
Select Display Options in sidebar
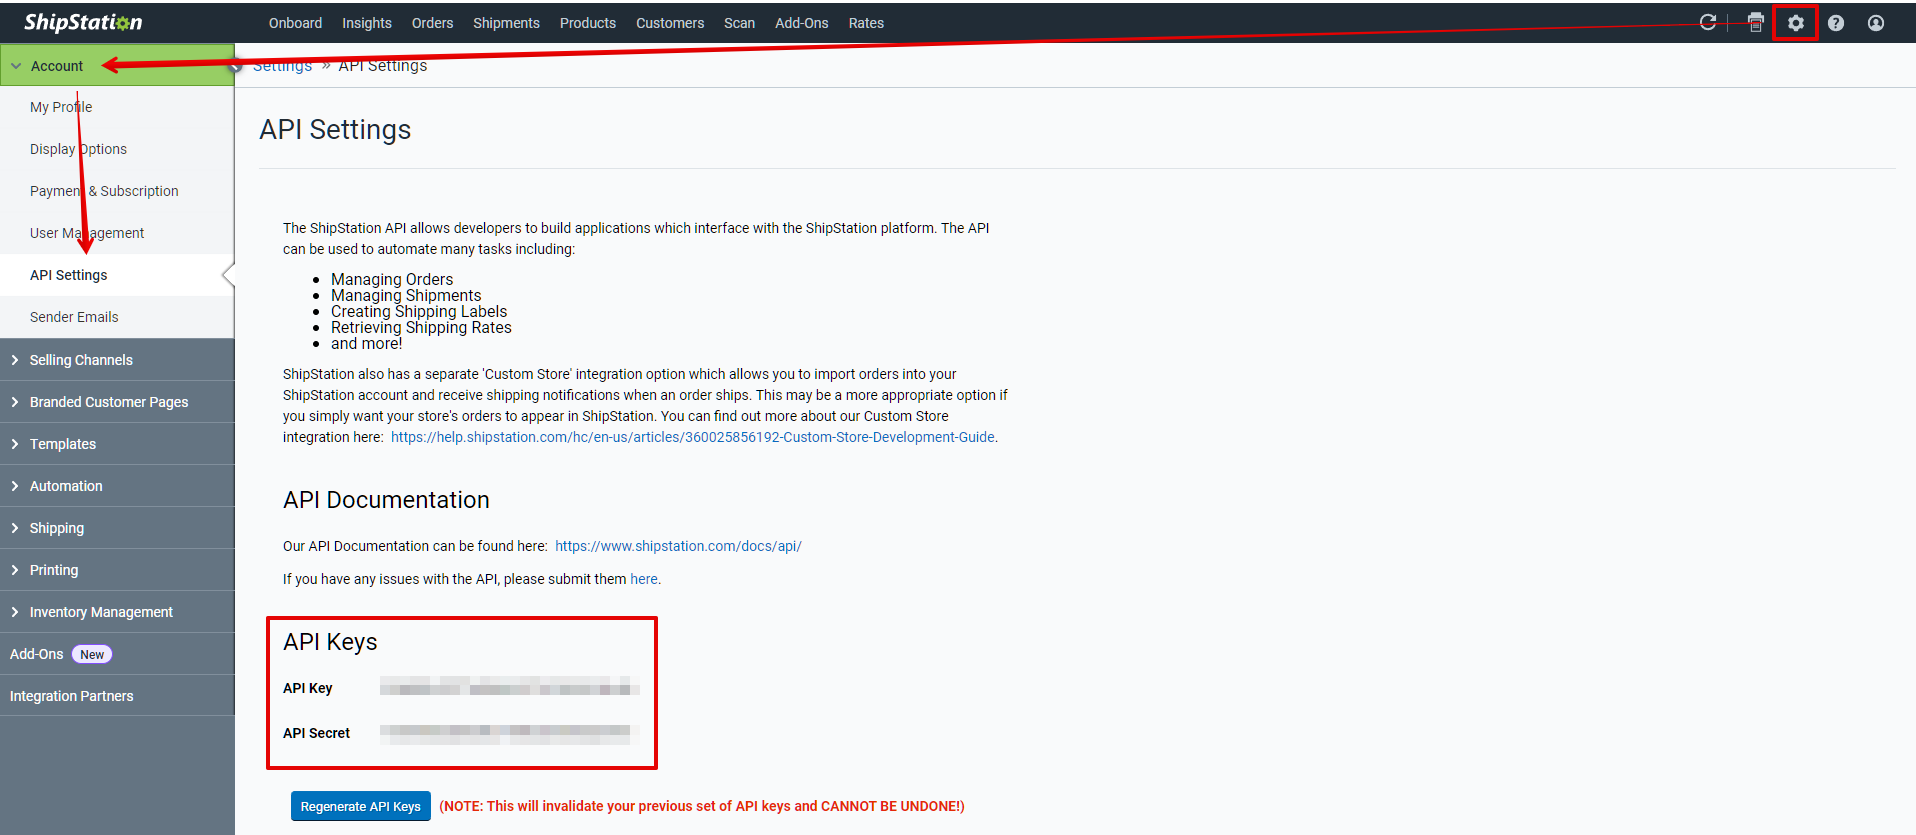coord(117,149)
